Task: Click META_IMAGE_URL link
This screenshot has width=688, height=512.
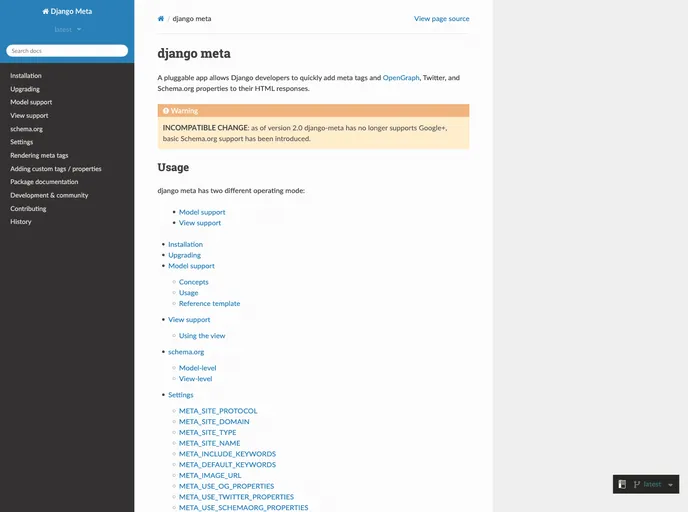Action: point(210,476)
